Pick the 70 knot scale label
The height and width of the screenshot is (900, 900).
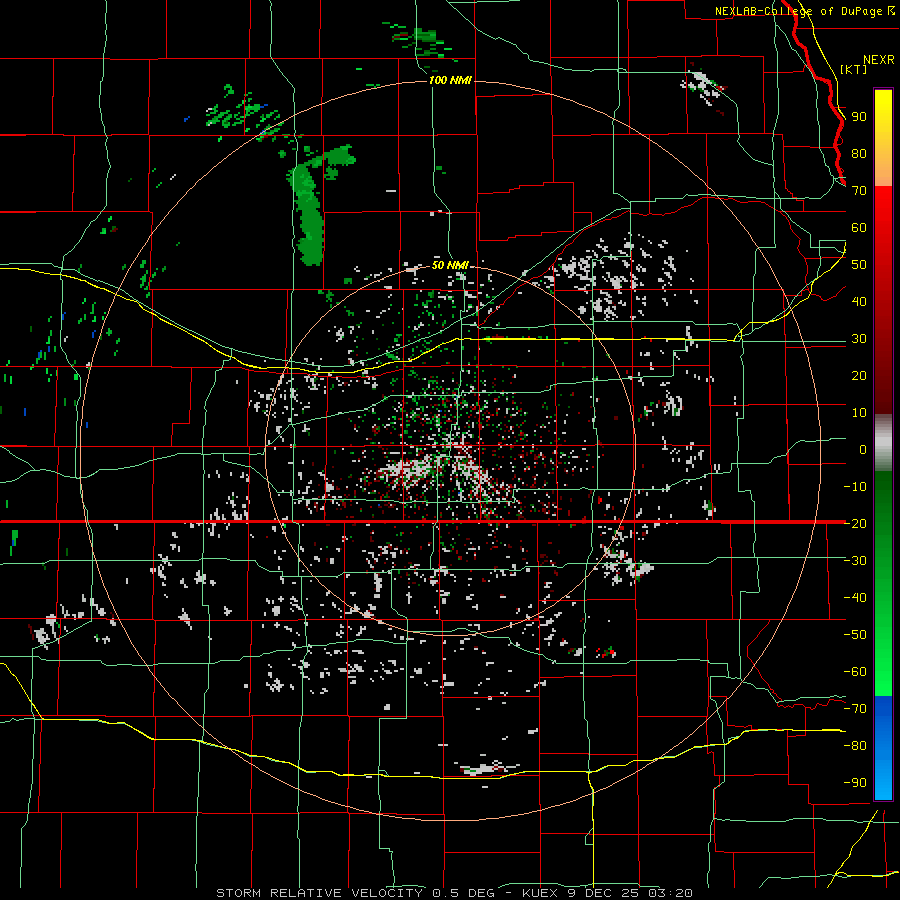(x=859, y=191)
